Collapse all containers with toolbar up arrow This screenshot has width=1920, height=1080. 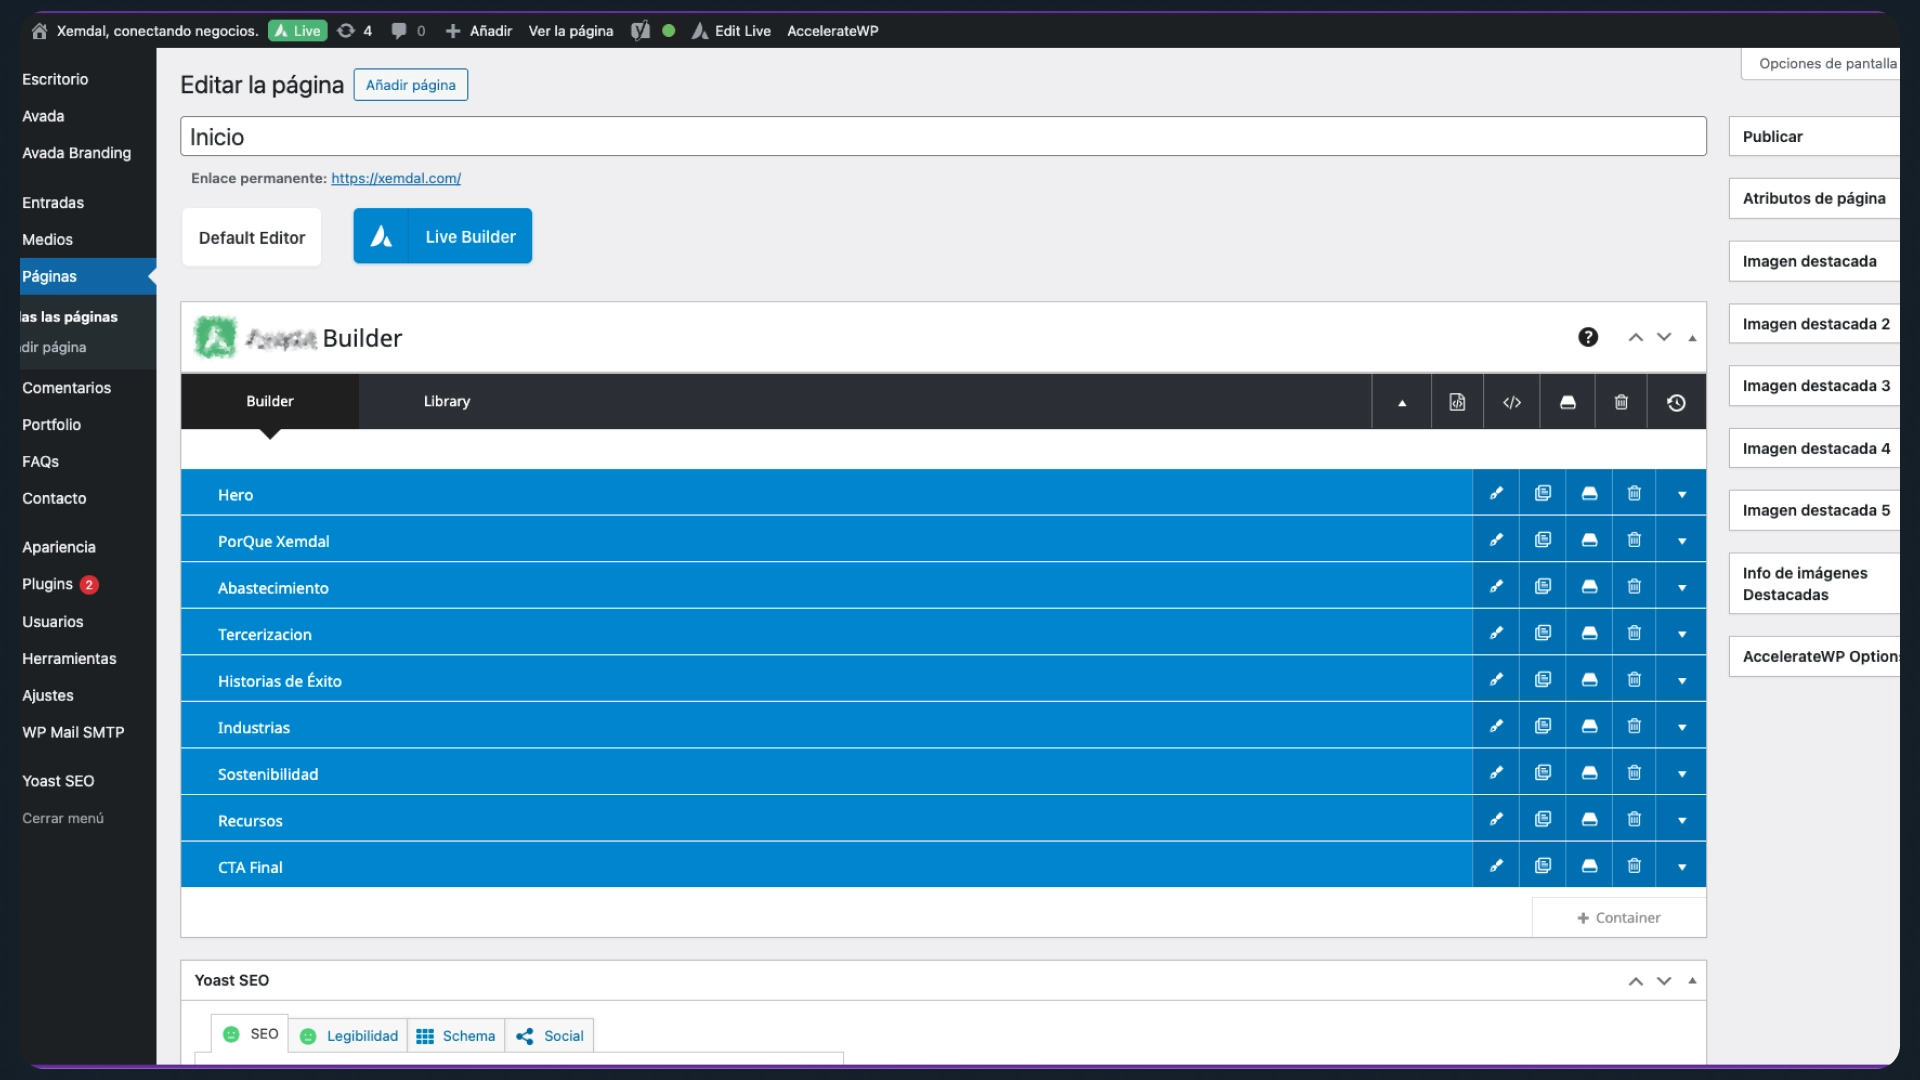(x=1402, y=402)
